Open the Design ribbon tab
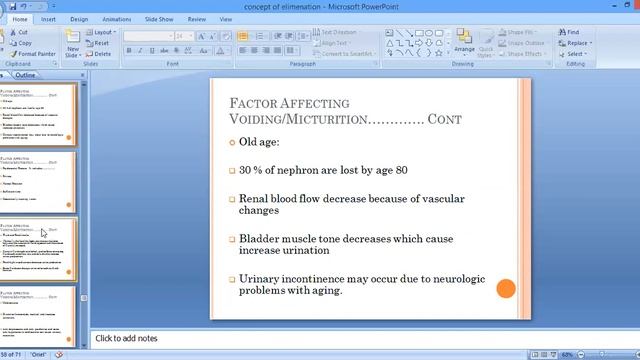This screenshot has height=360, width=640. 79,19
